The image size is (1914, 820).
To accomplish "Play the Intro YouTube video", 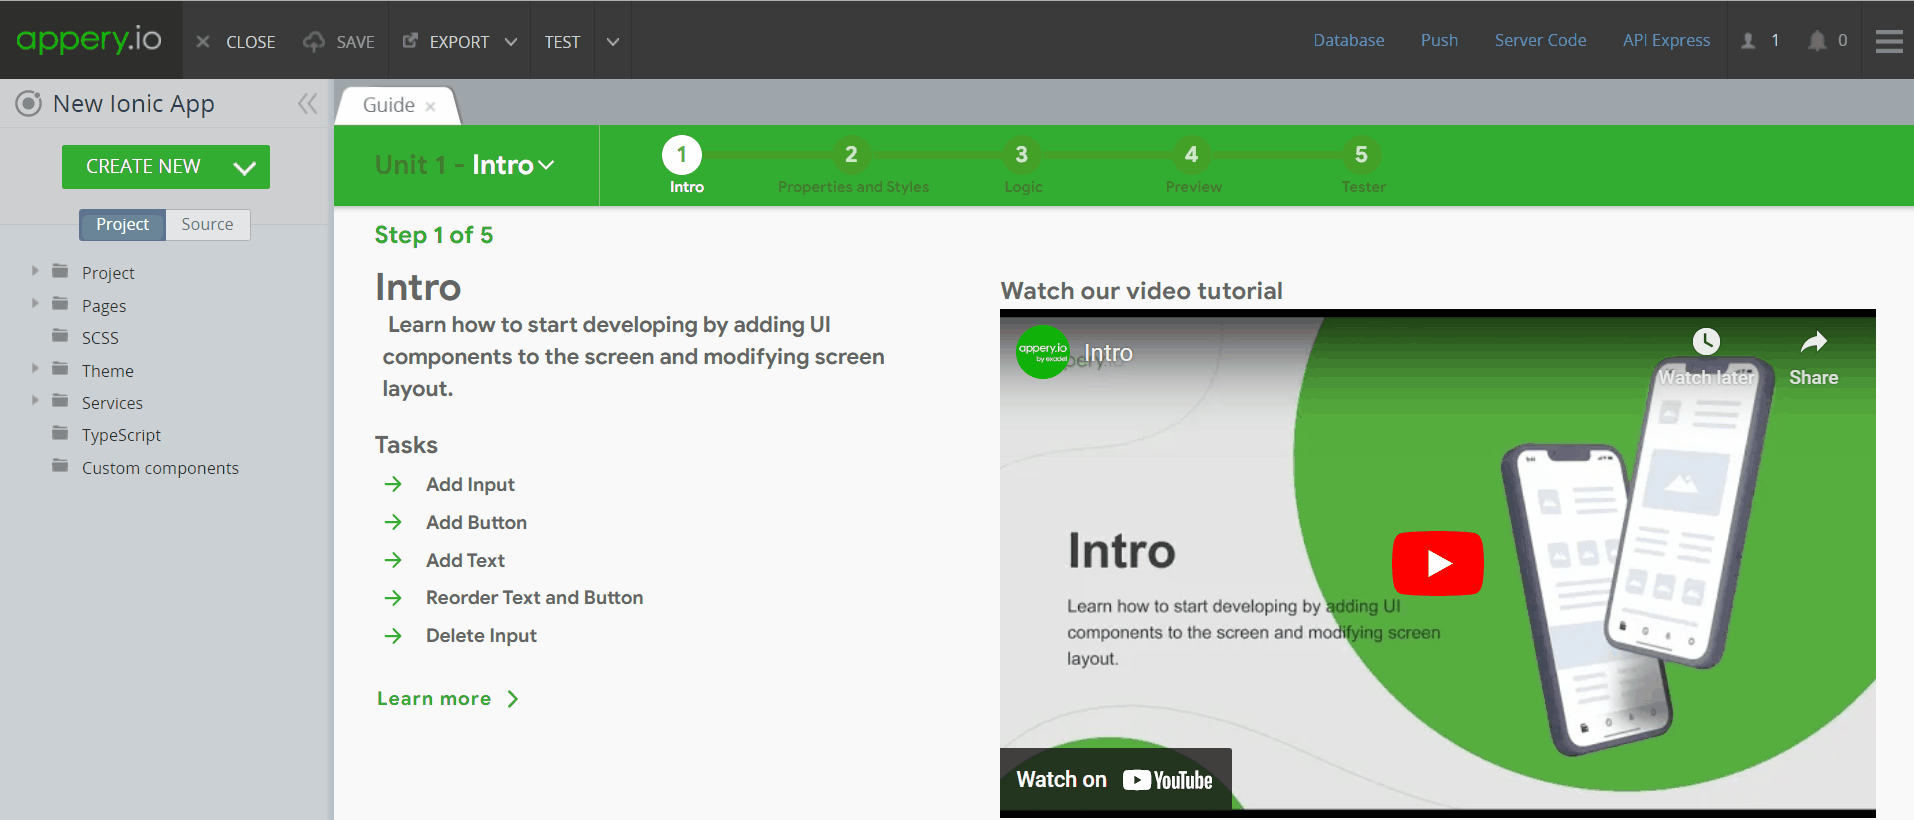I will (x=1437, y=563).
